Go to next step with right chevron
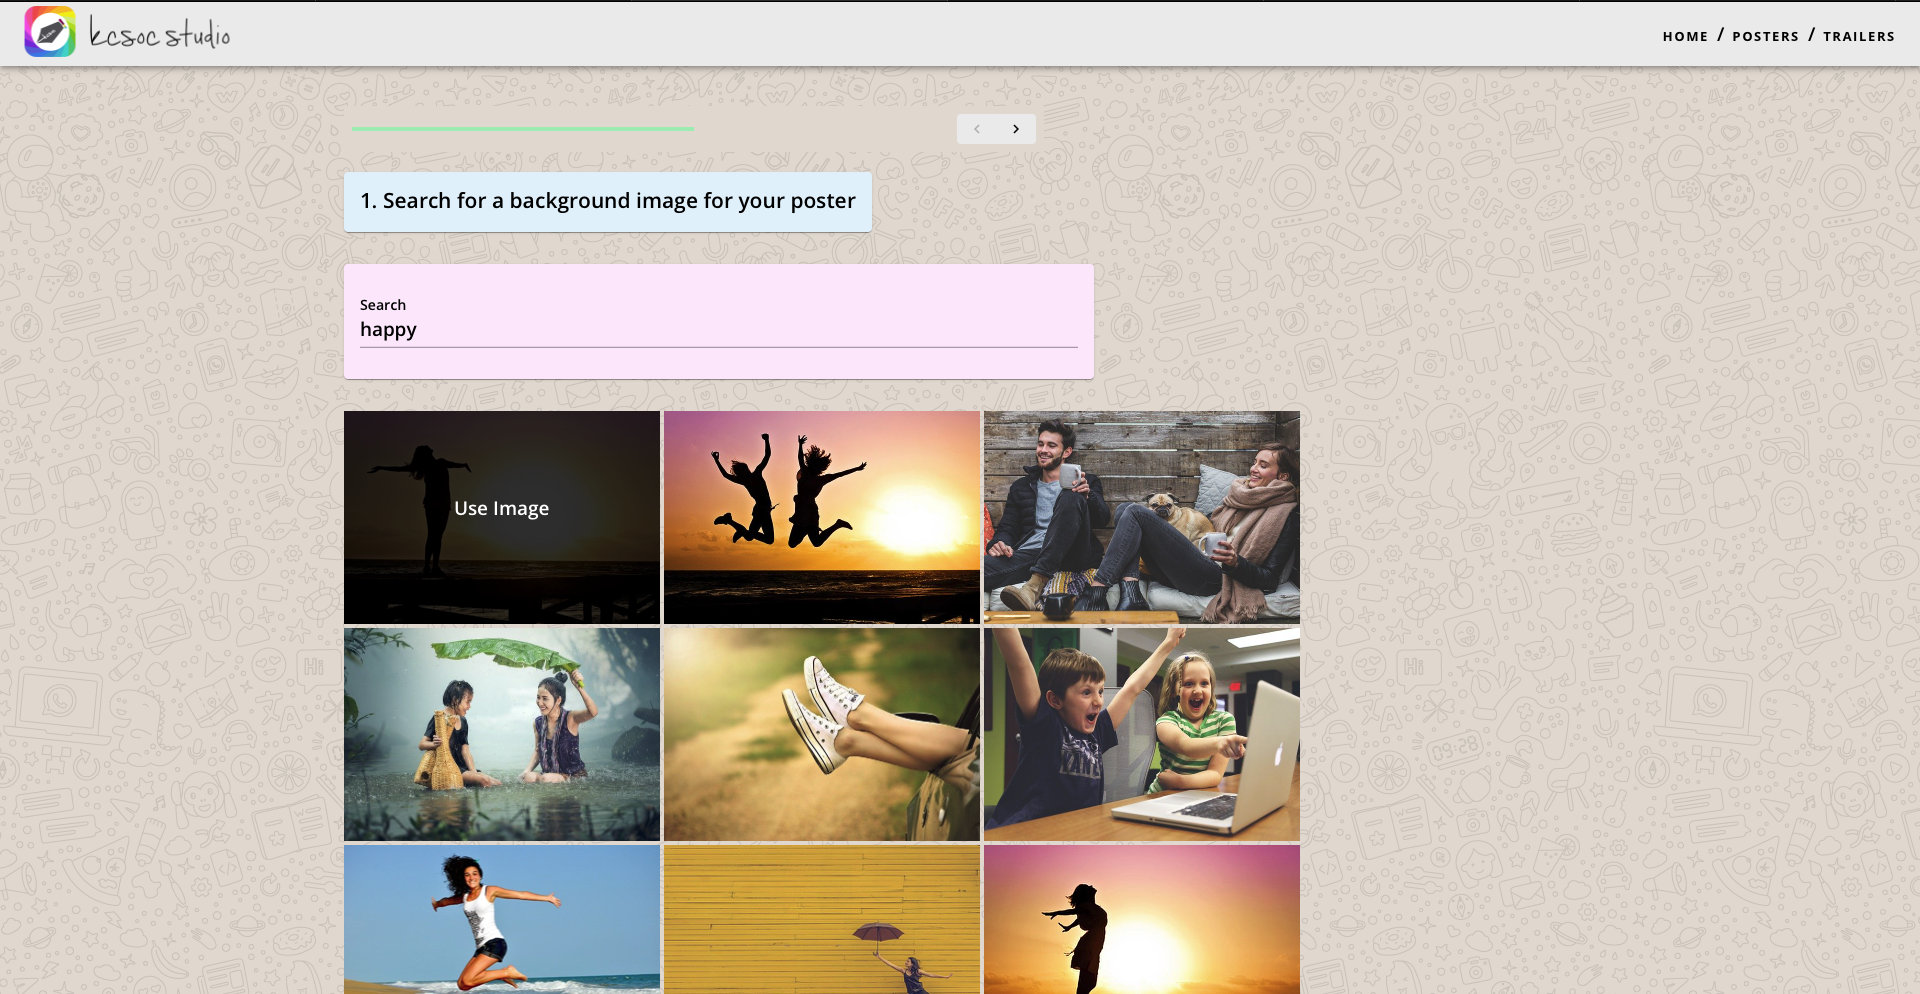 click(x=1016, y=129)
